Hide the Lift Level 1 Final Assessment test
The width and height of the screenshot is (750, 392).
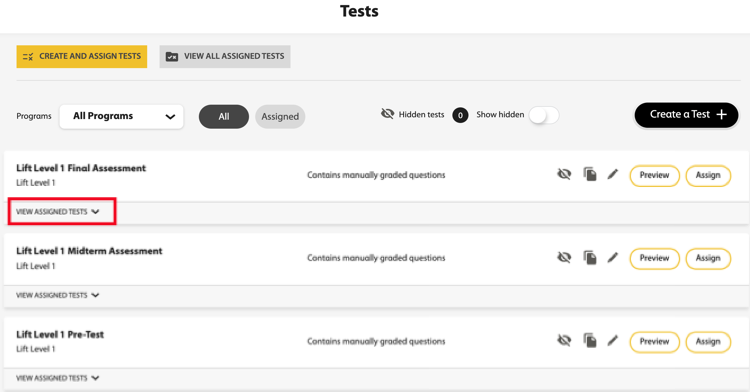564,174
